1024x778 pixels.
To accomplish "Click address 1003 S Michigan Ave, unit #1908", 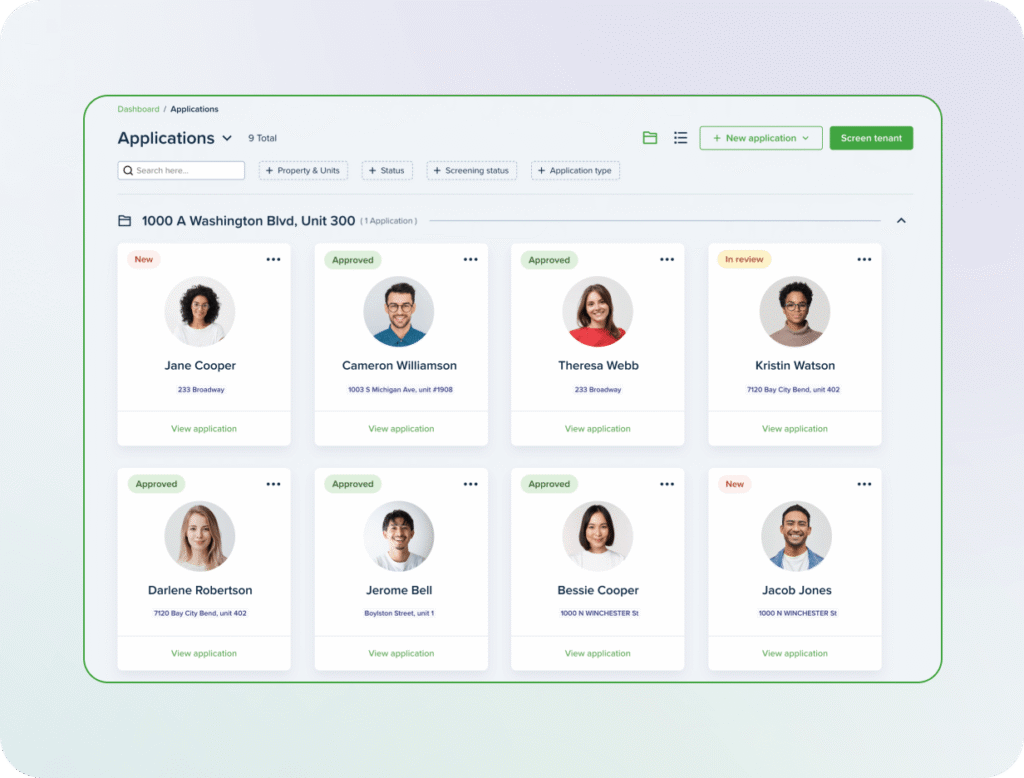I will point(400,389).
